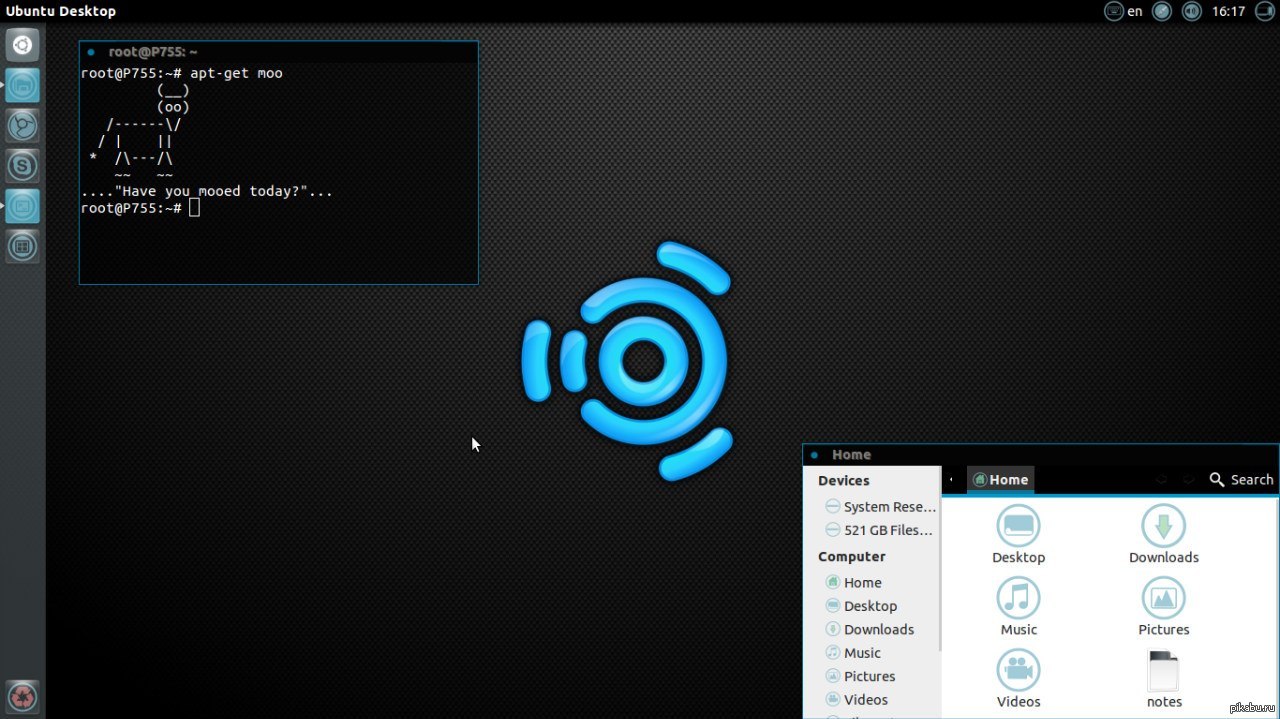
Task: Open the sound volume indicator
Action: pyautogui.click(x=1191, y=11)
